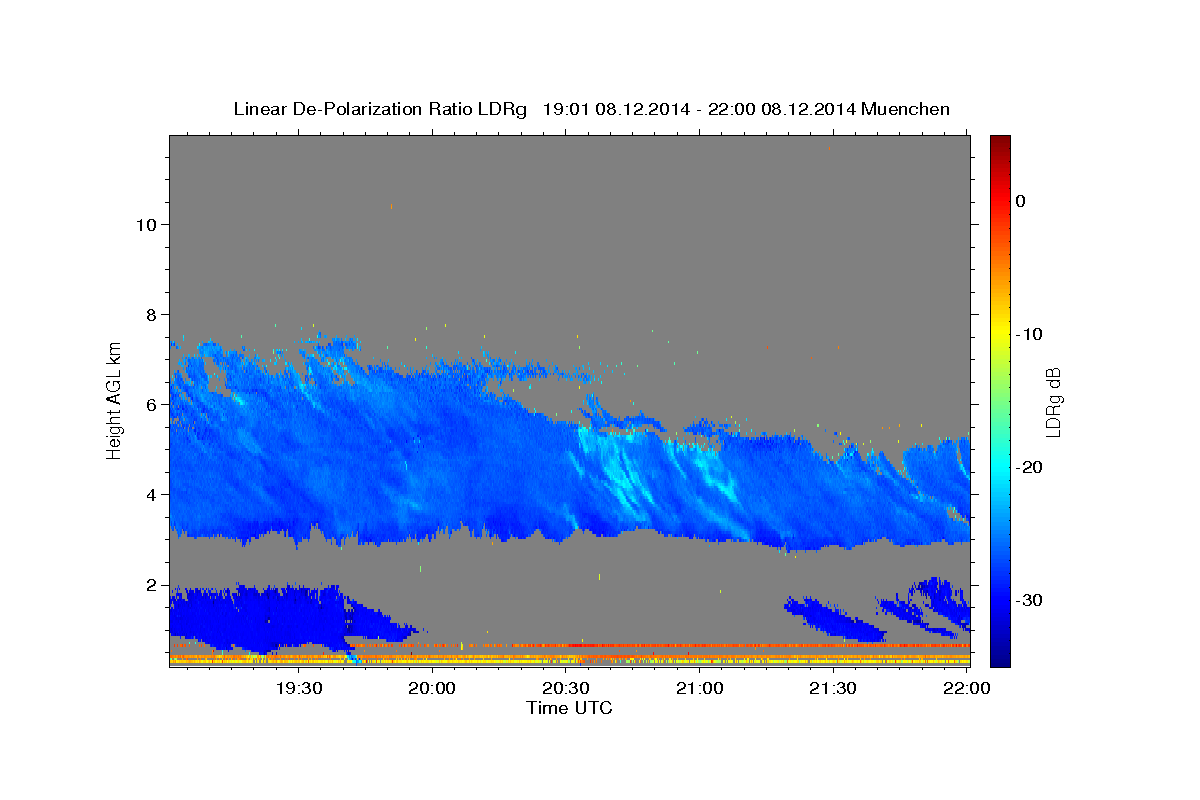Click the dark red top of colorbar
This screenshot has width=1200, height=800.
click(x=1000, y=145)
